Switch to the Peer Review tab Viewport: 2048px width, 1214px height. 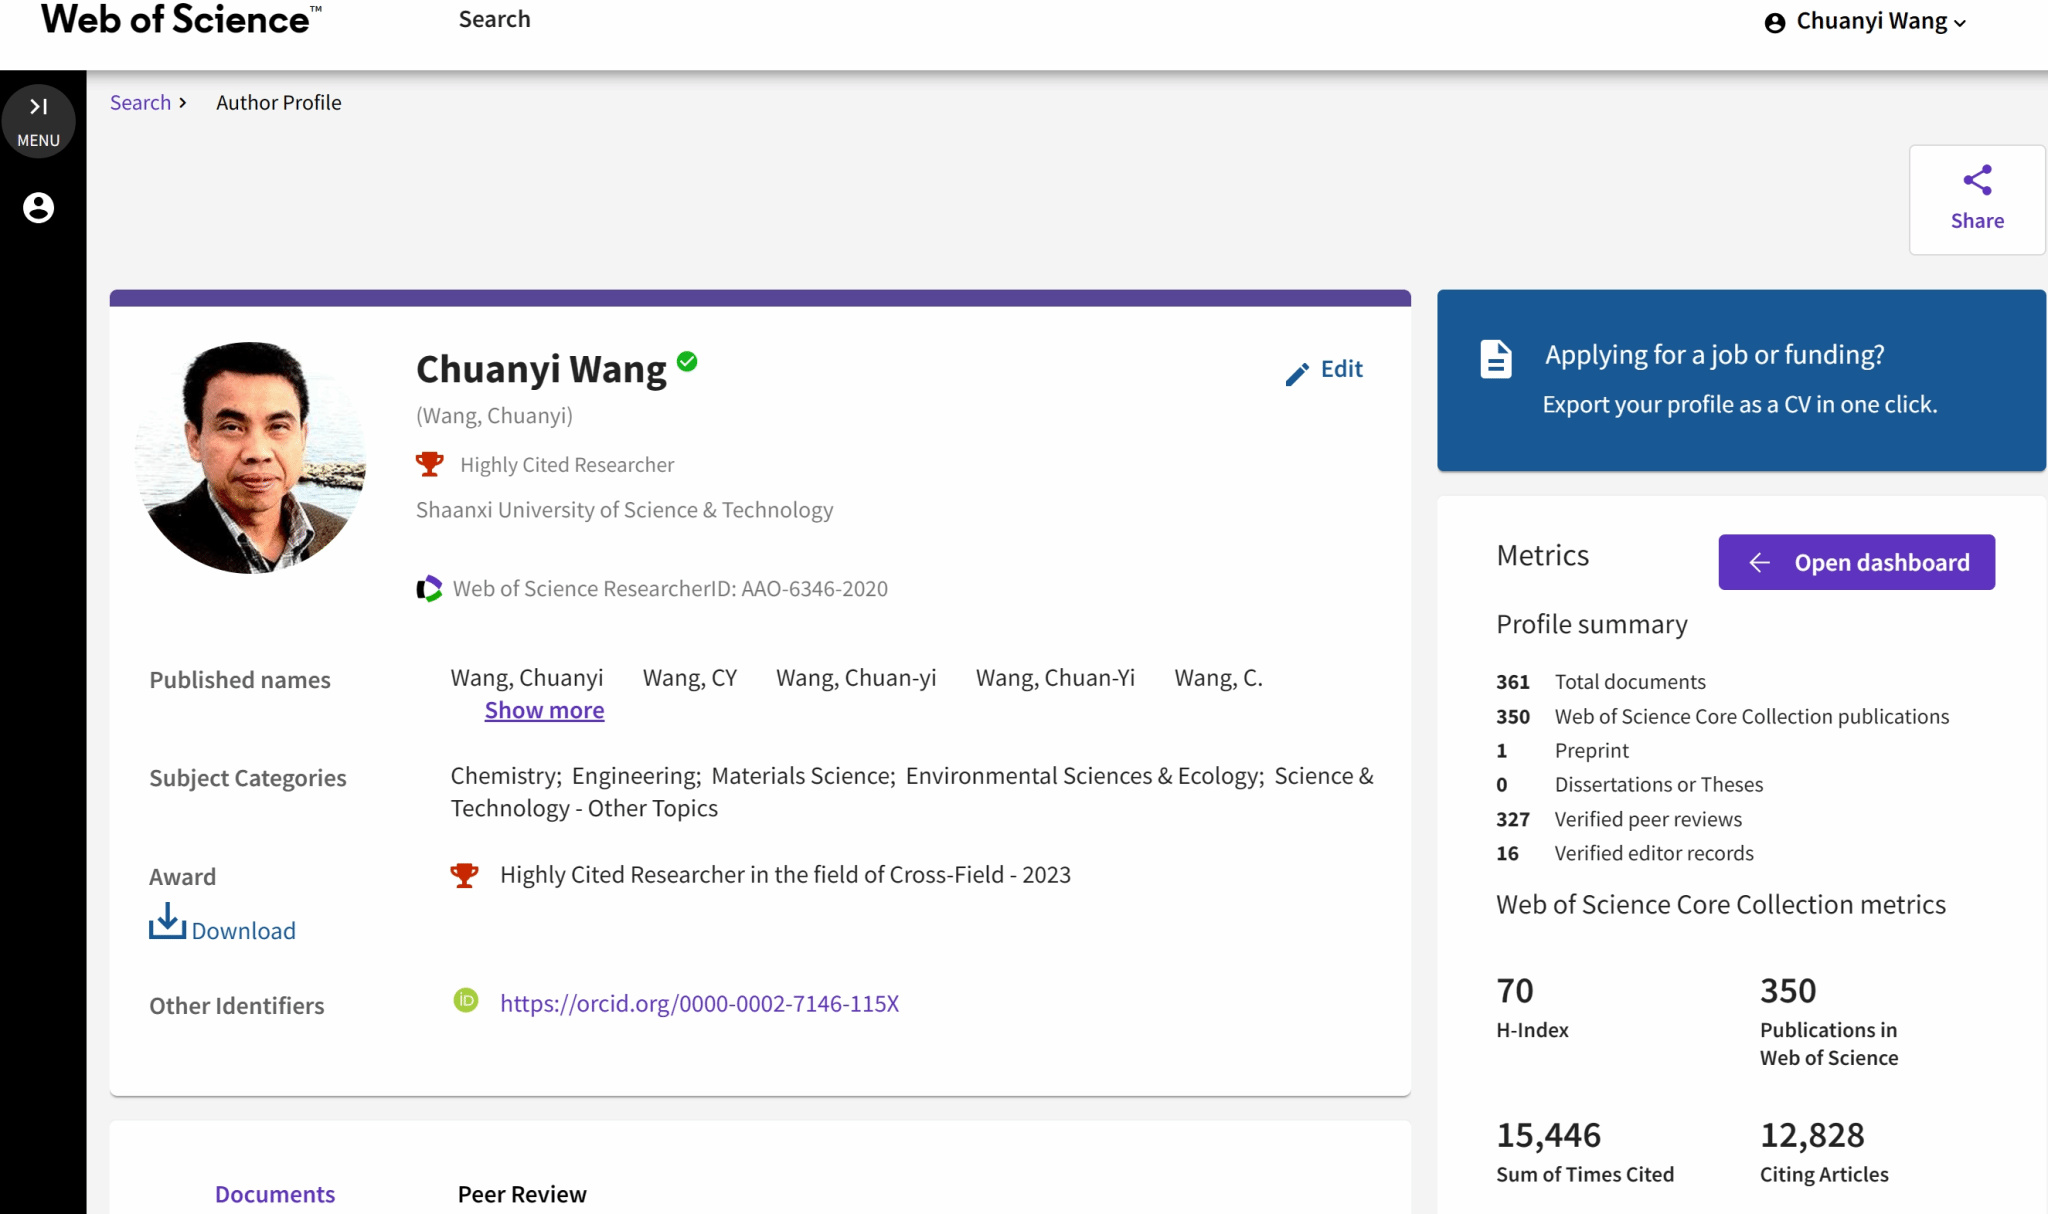coord(521,1193)
